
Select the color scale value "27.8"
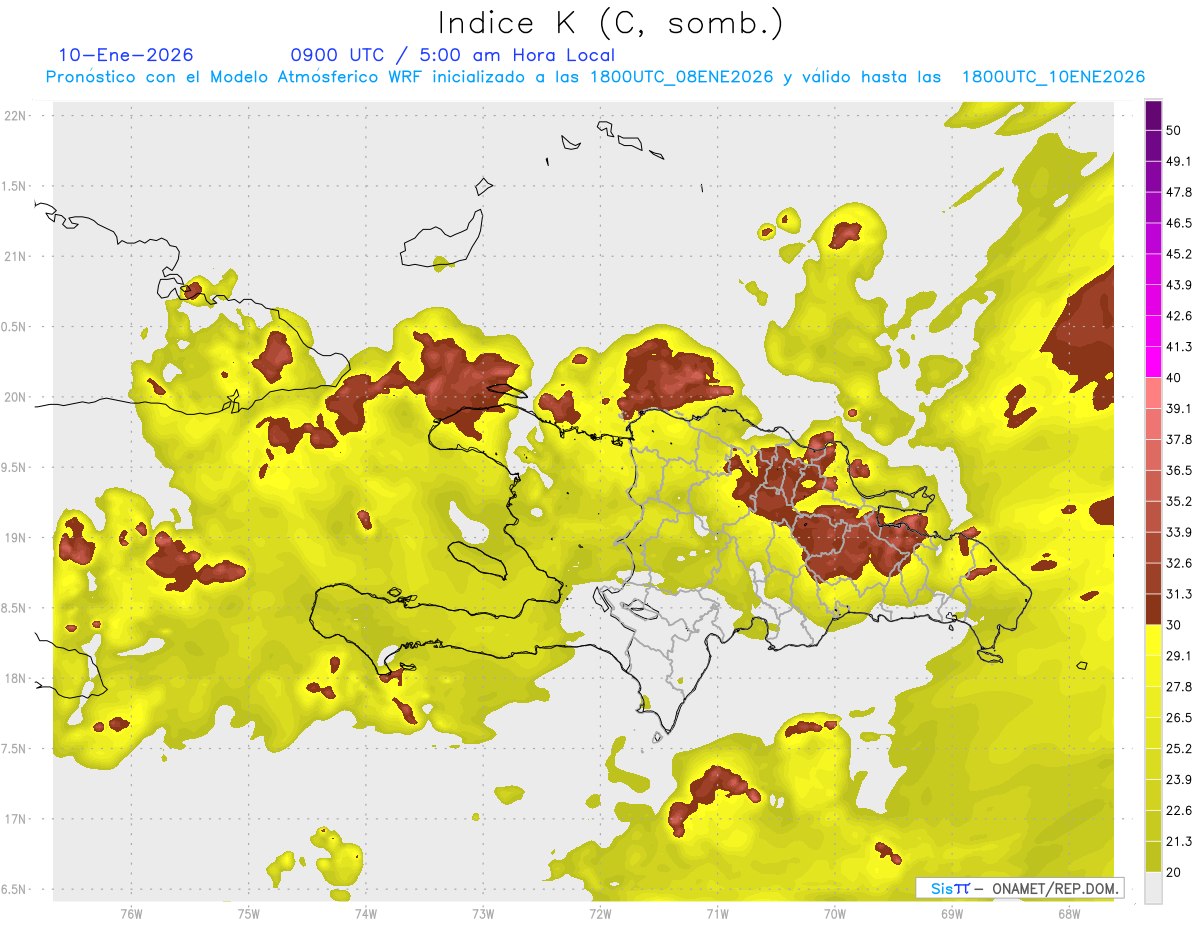tap(1179, 687)
